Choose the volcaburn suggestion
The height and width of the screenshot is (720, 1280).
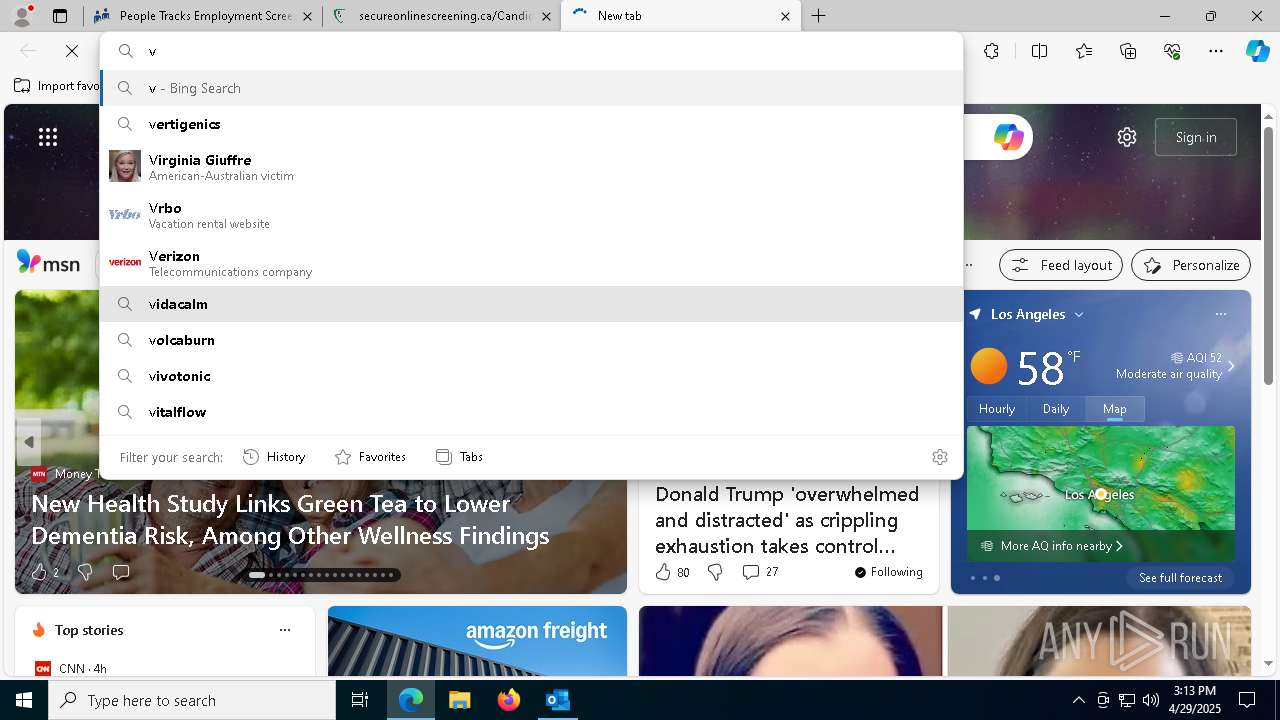tap(531, 340)
